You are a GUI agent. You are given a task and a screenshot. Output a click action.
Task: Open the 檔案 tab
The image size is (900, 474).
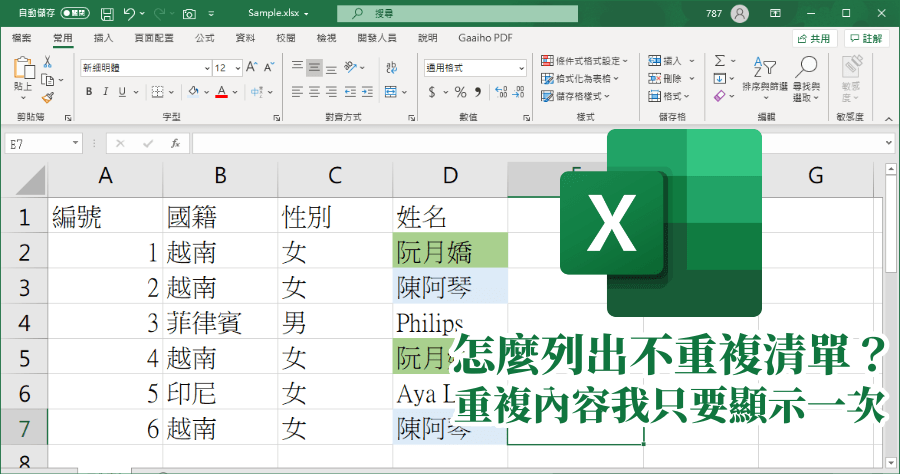[22, 38]
